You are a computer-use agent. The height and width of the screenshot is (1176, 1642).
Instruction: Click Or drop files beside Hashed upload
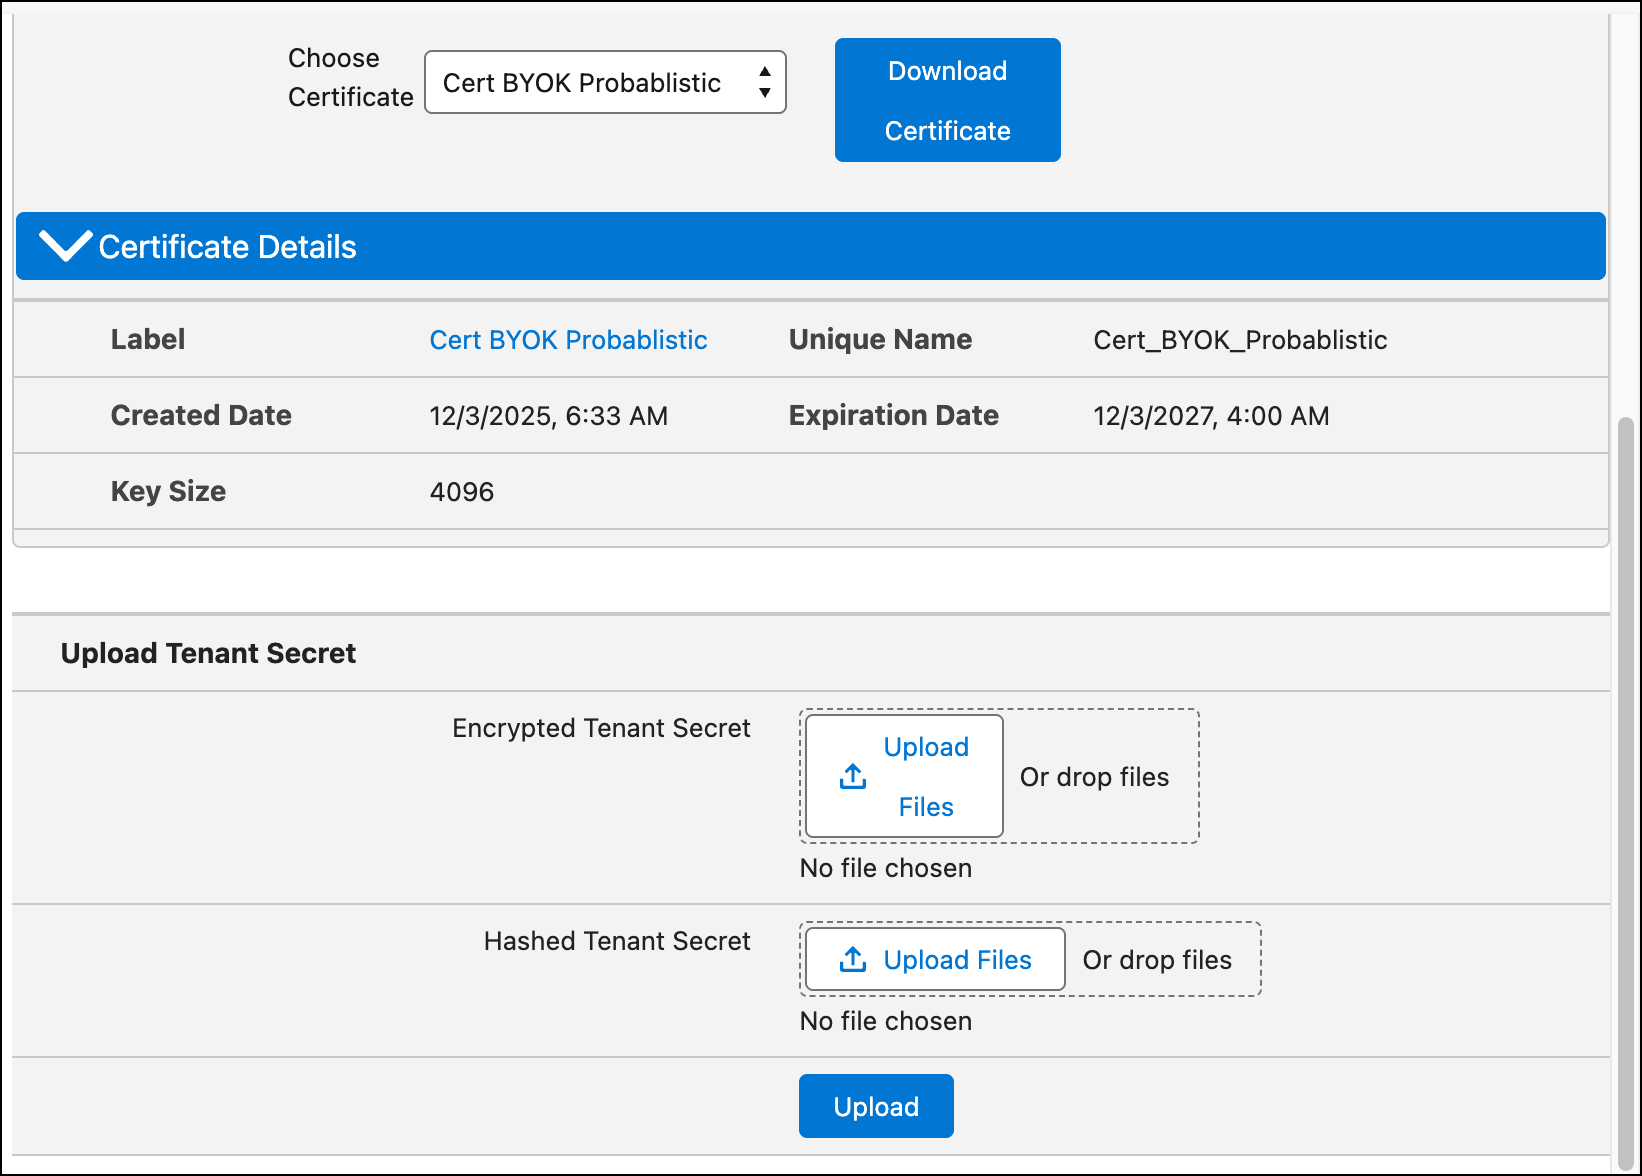(x=1157, y=960)
